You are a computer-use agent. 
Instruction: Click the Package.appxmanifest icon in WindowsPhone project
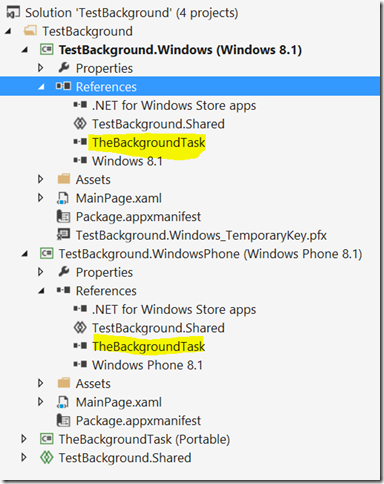(x=63, y=421)
